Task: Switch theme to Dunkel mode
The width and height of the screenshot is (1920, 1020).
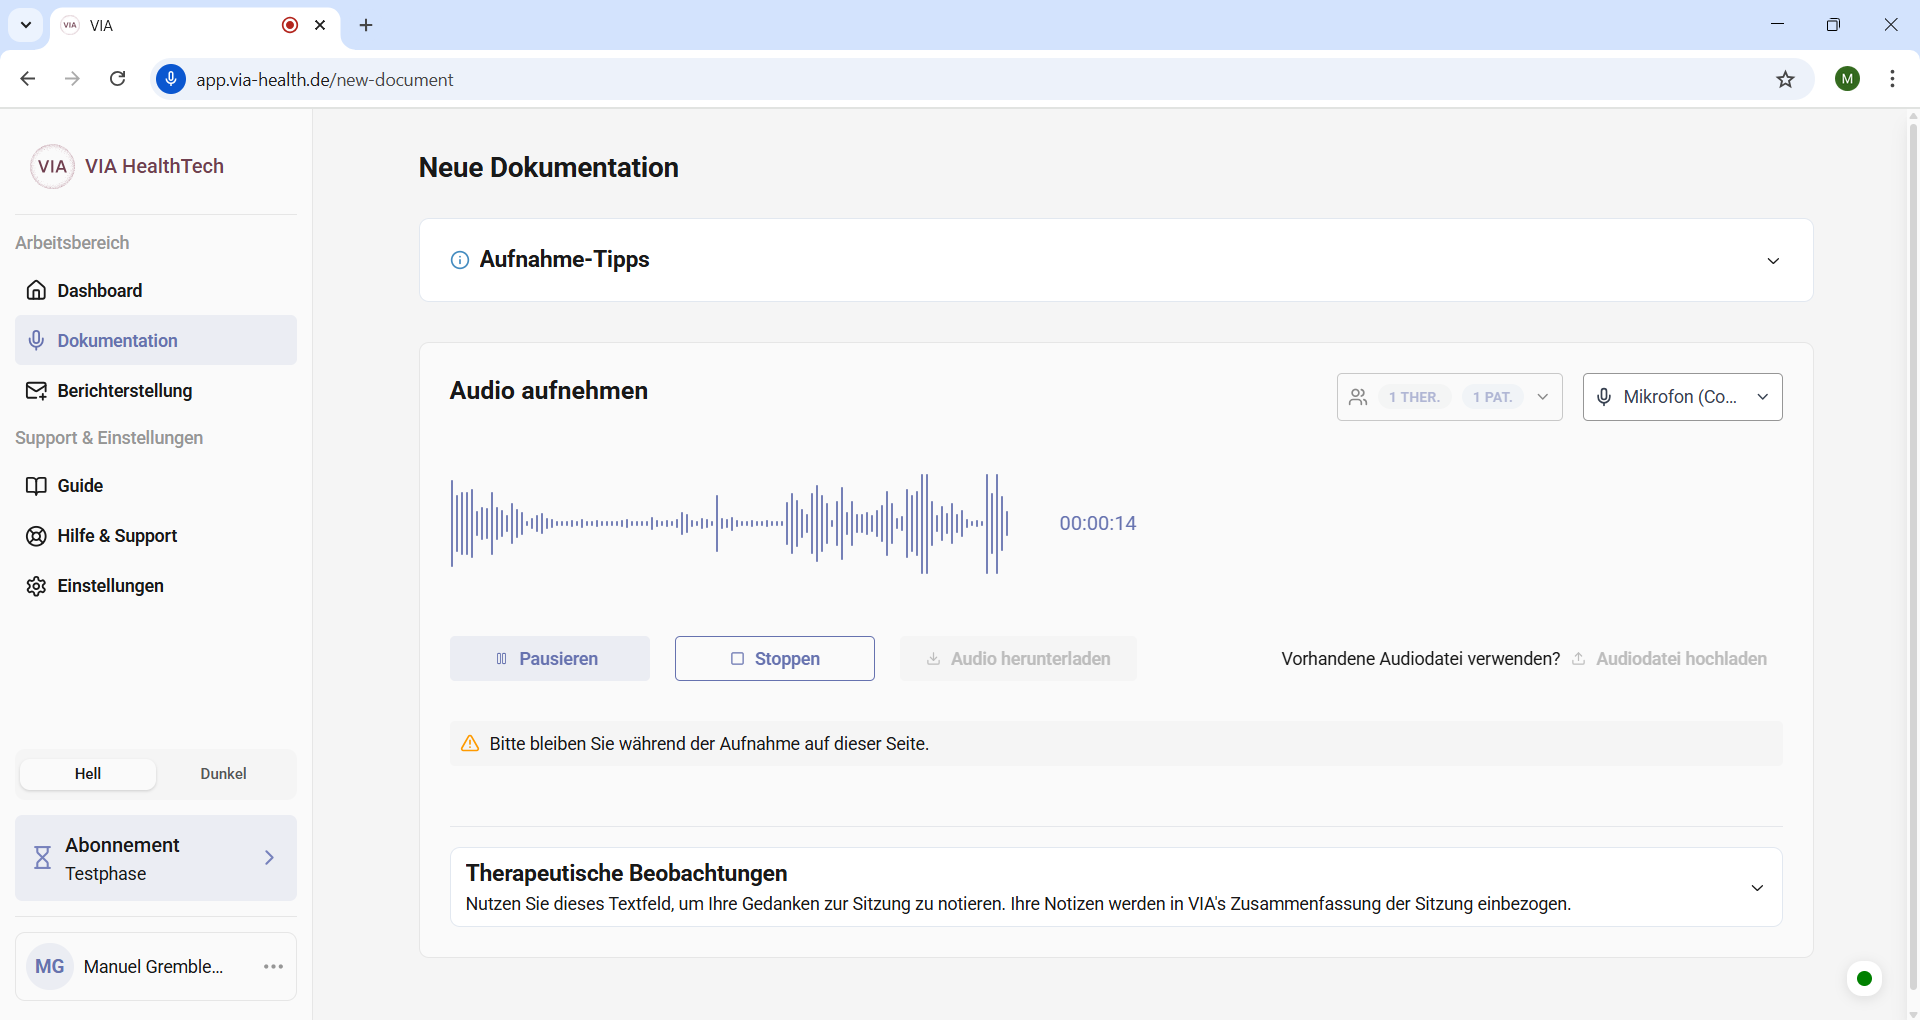Action: pos(223,773)
